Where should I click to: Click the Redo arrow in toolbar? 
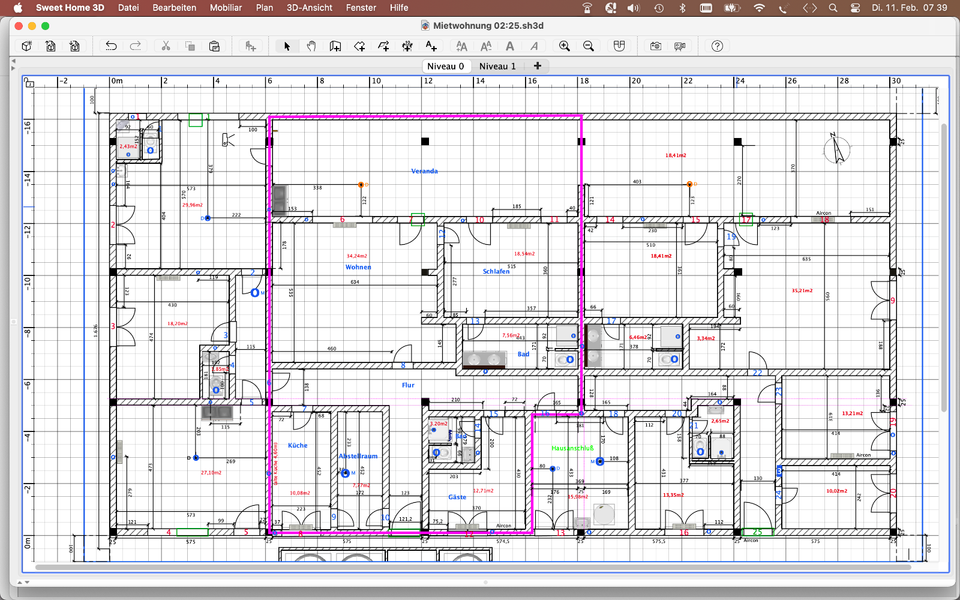[x=135, y=46]
